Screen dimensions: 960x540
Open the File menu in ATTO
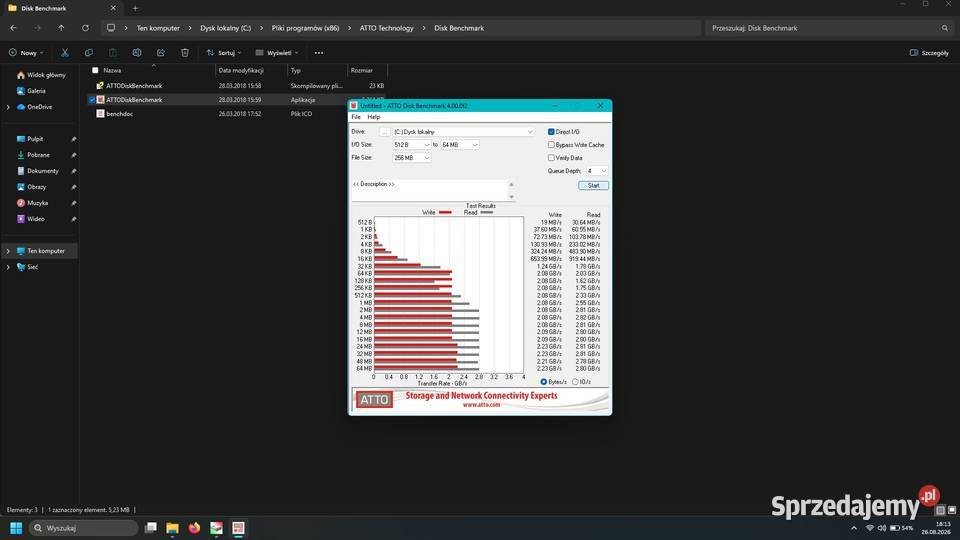(356, 117)
